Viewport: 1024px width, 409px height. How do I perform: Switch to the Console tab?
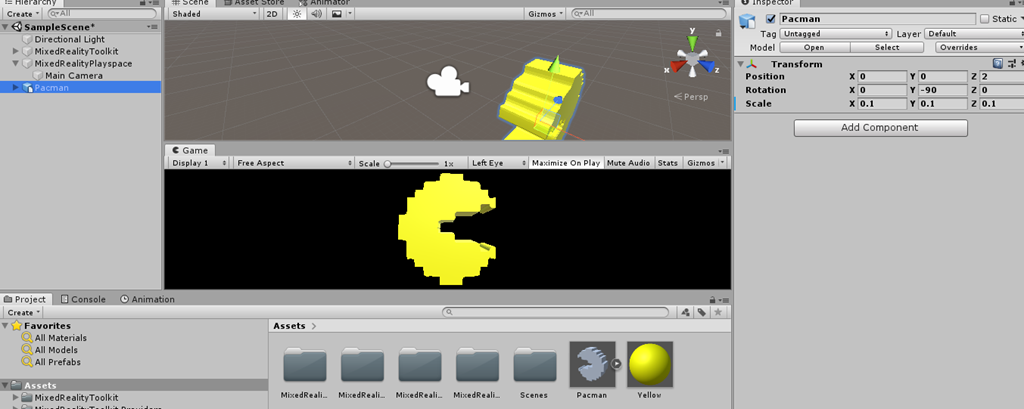[83, 299]
